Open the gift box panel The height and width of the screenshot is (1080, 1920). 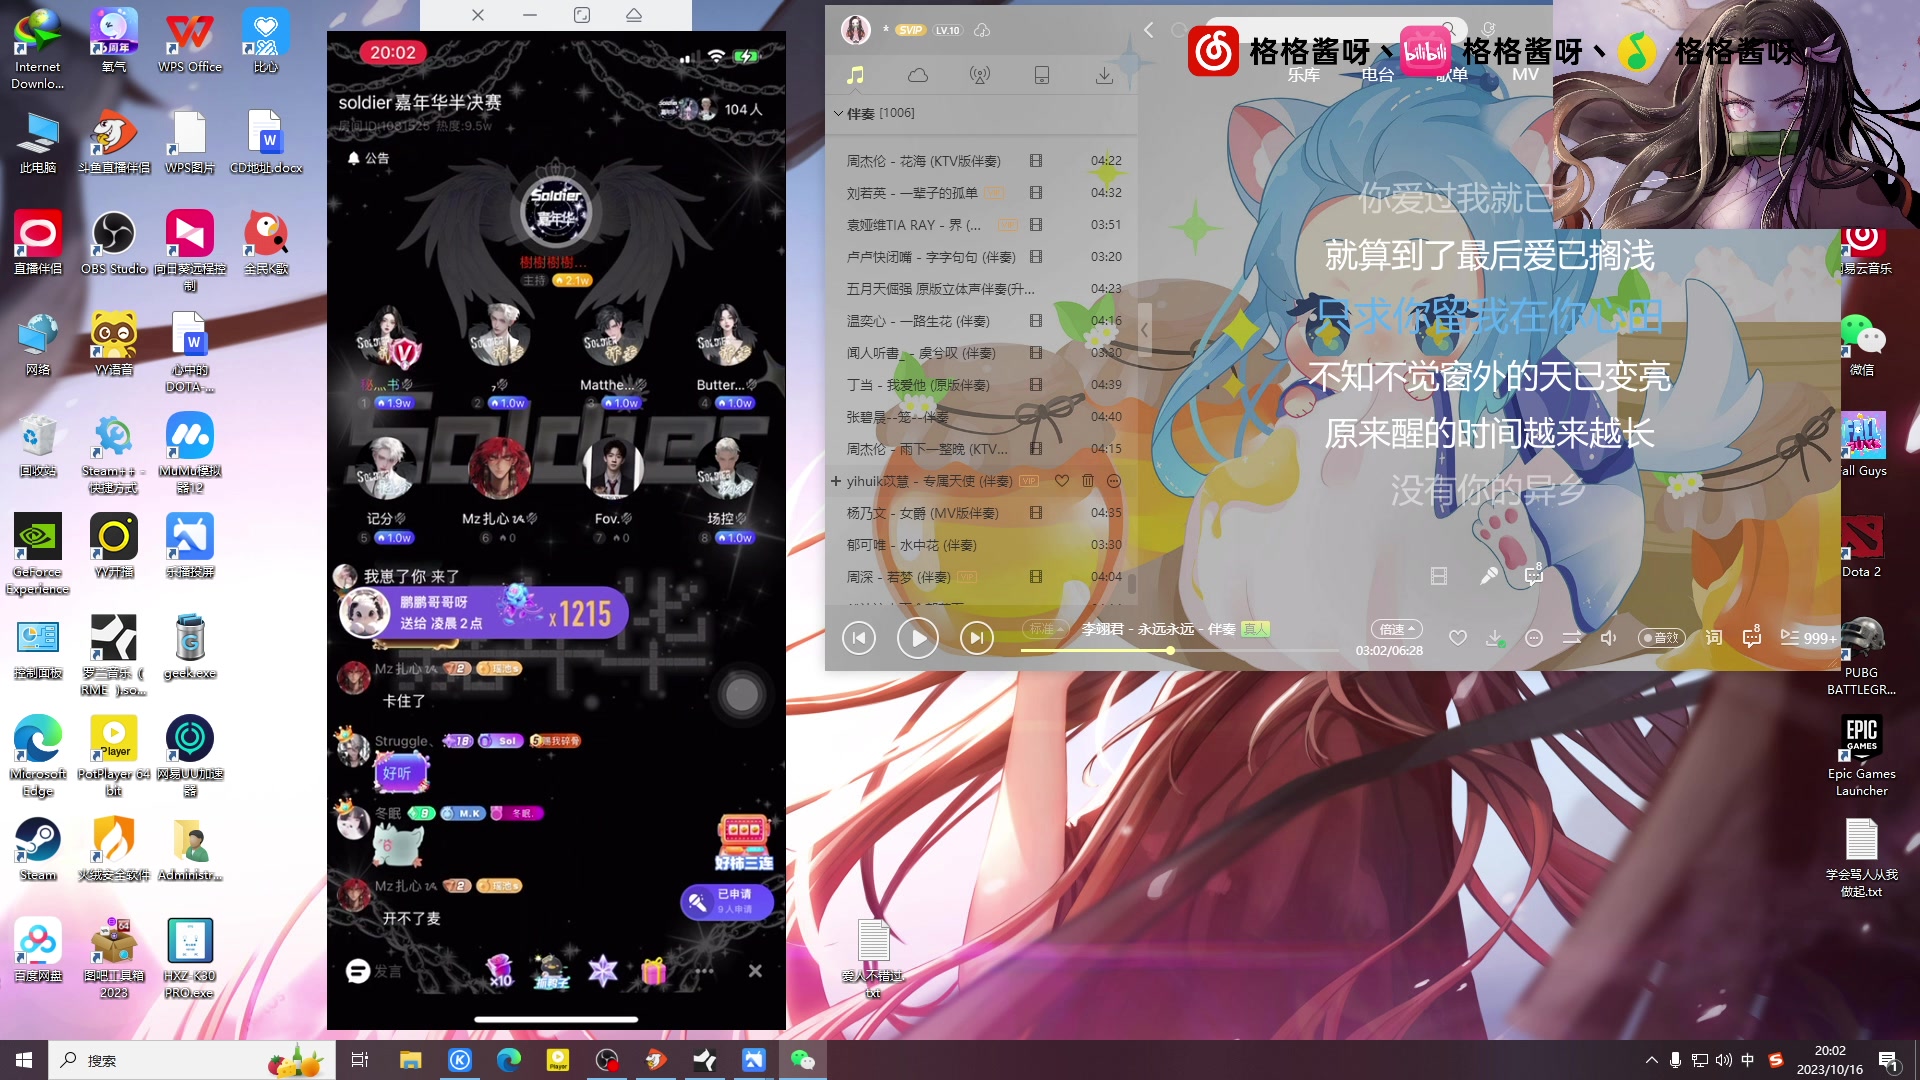point(654,971)
